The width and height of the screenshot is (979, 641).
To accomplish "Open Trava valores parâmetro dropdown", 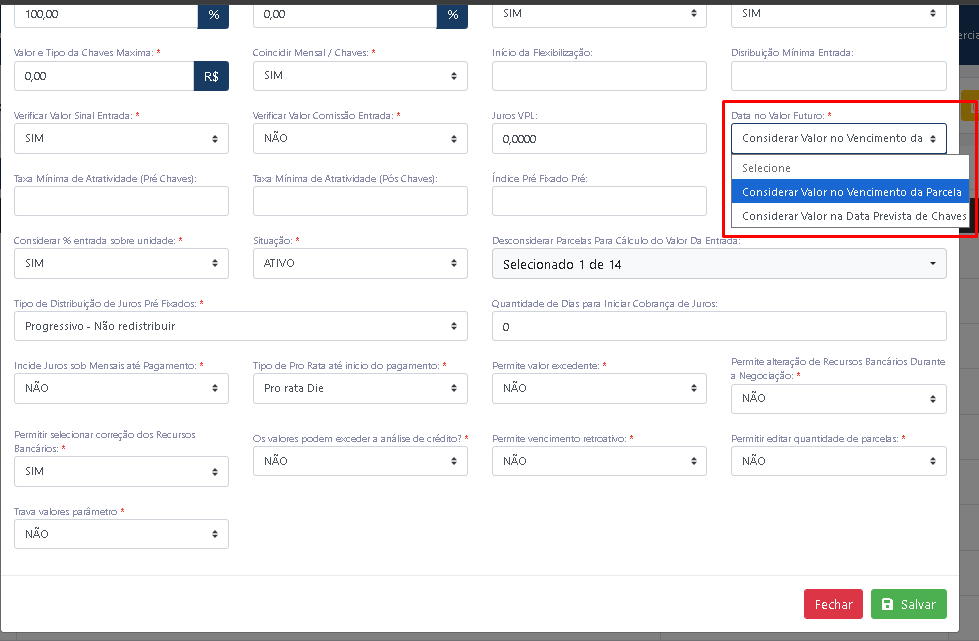I will coord(121,534).
